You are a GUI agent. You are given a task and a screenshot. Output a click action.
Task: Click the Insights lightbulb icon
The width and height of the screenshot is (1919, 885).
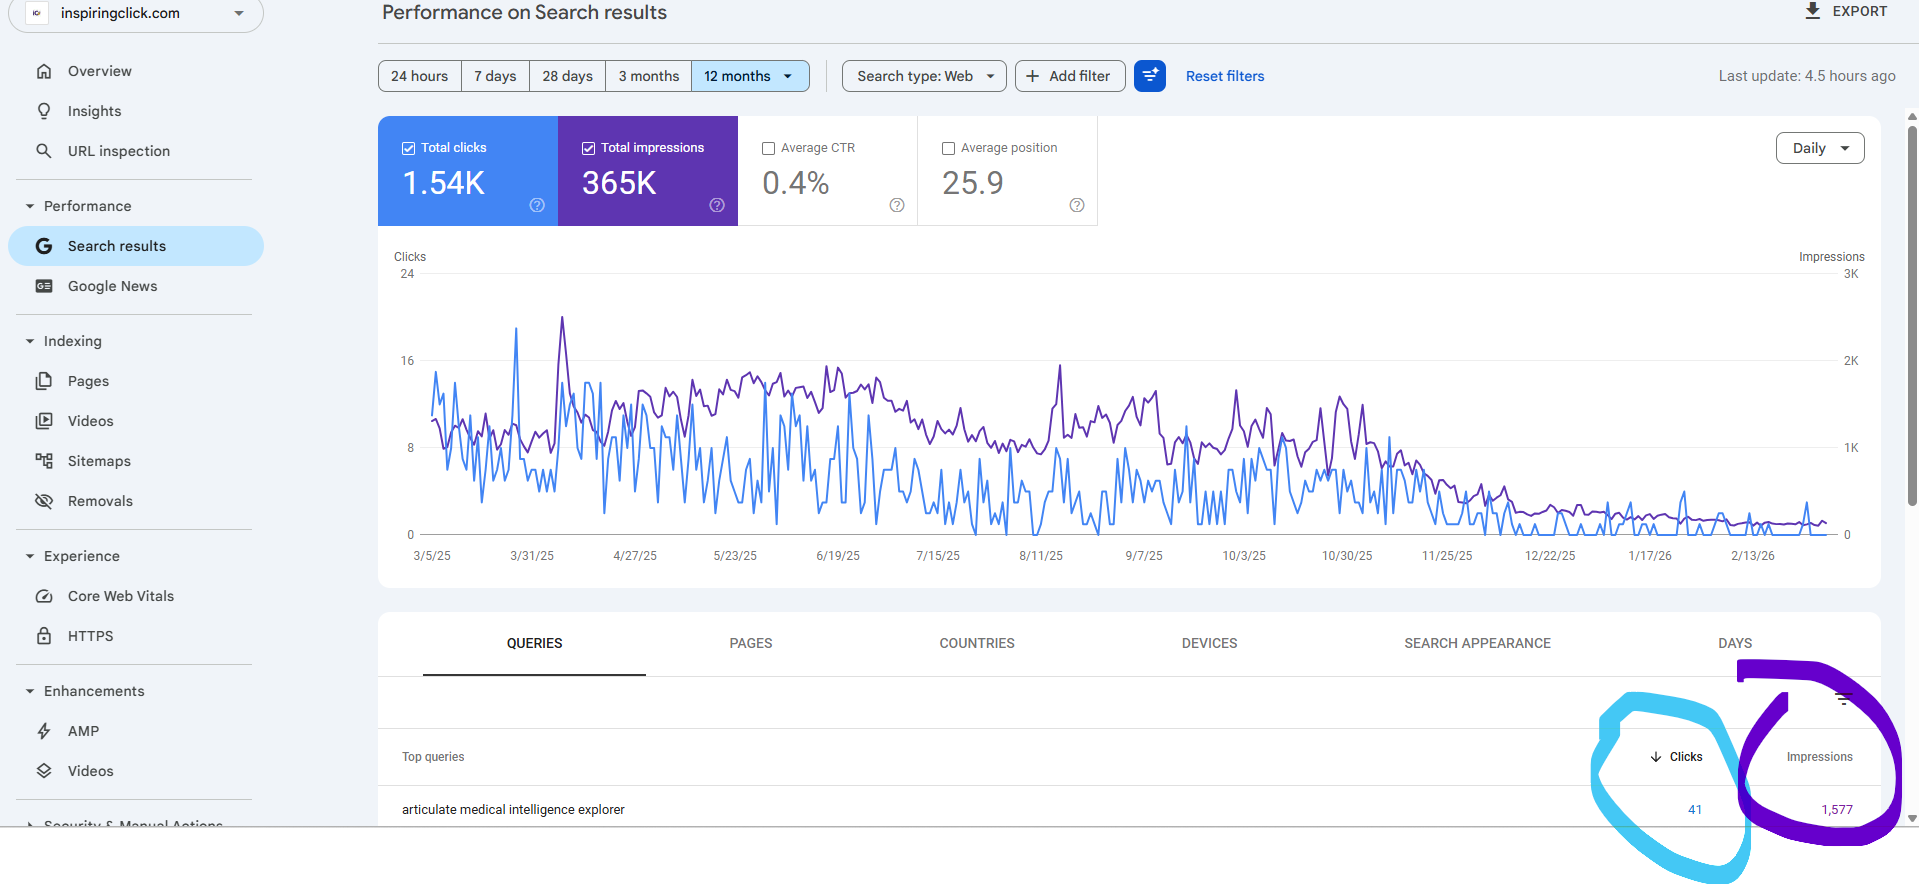44,111
